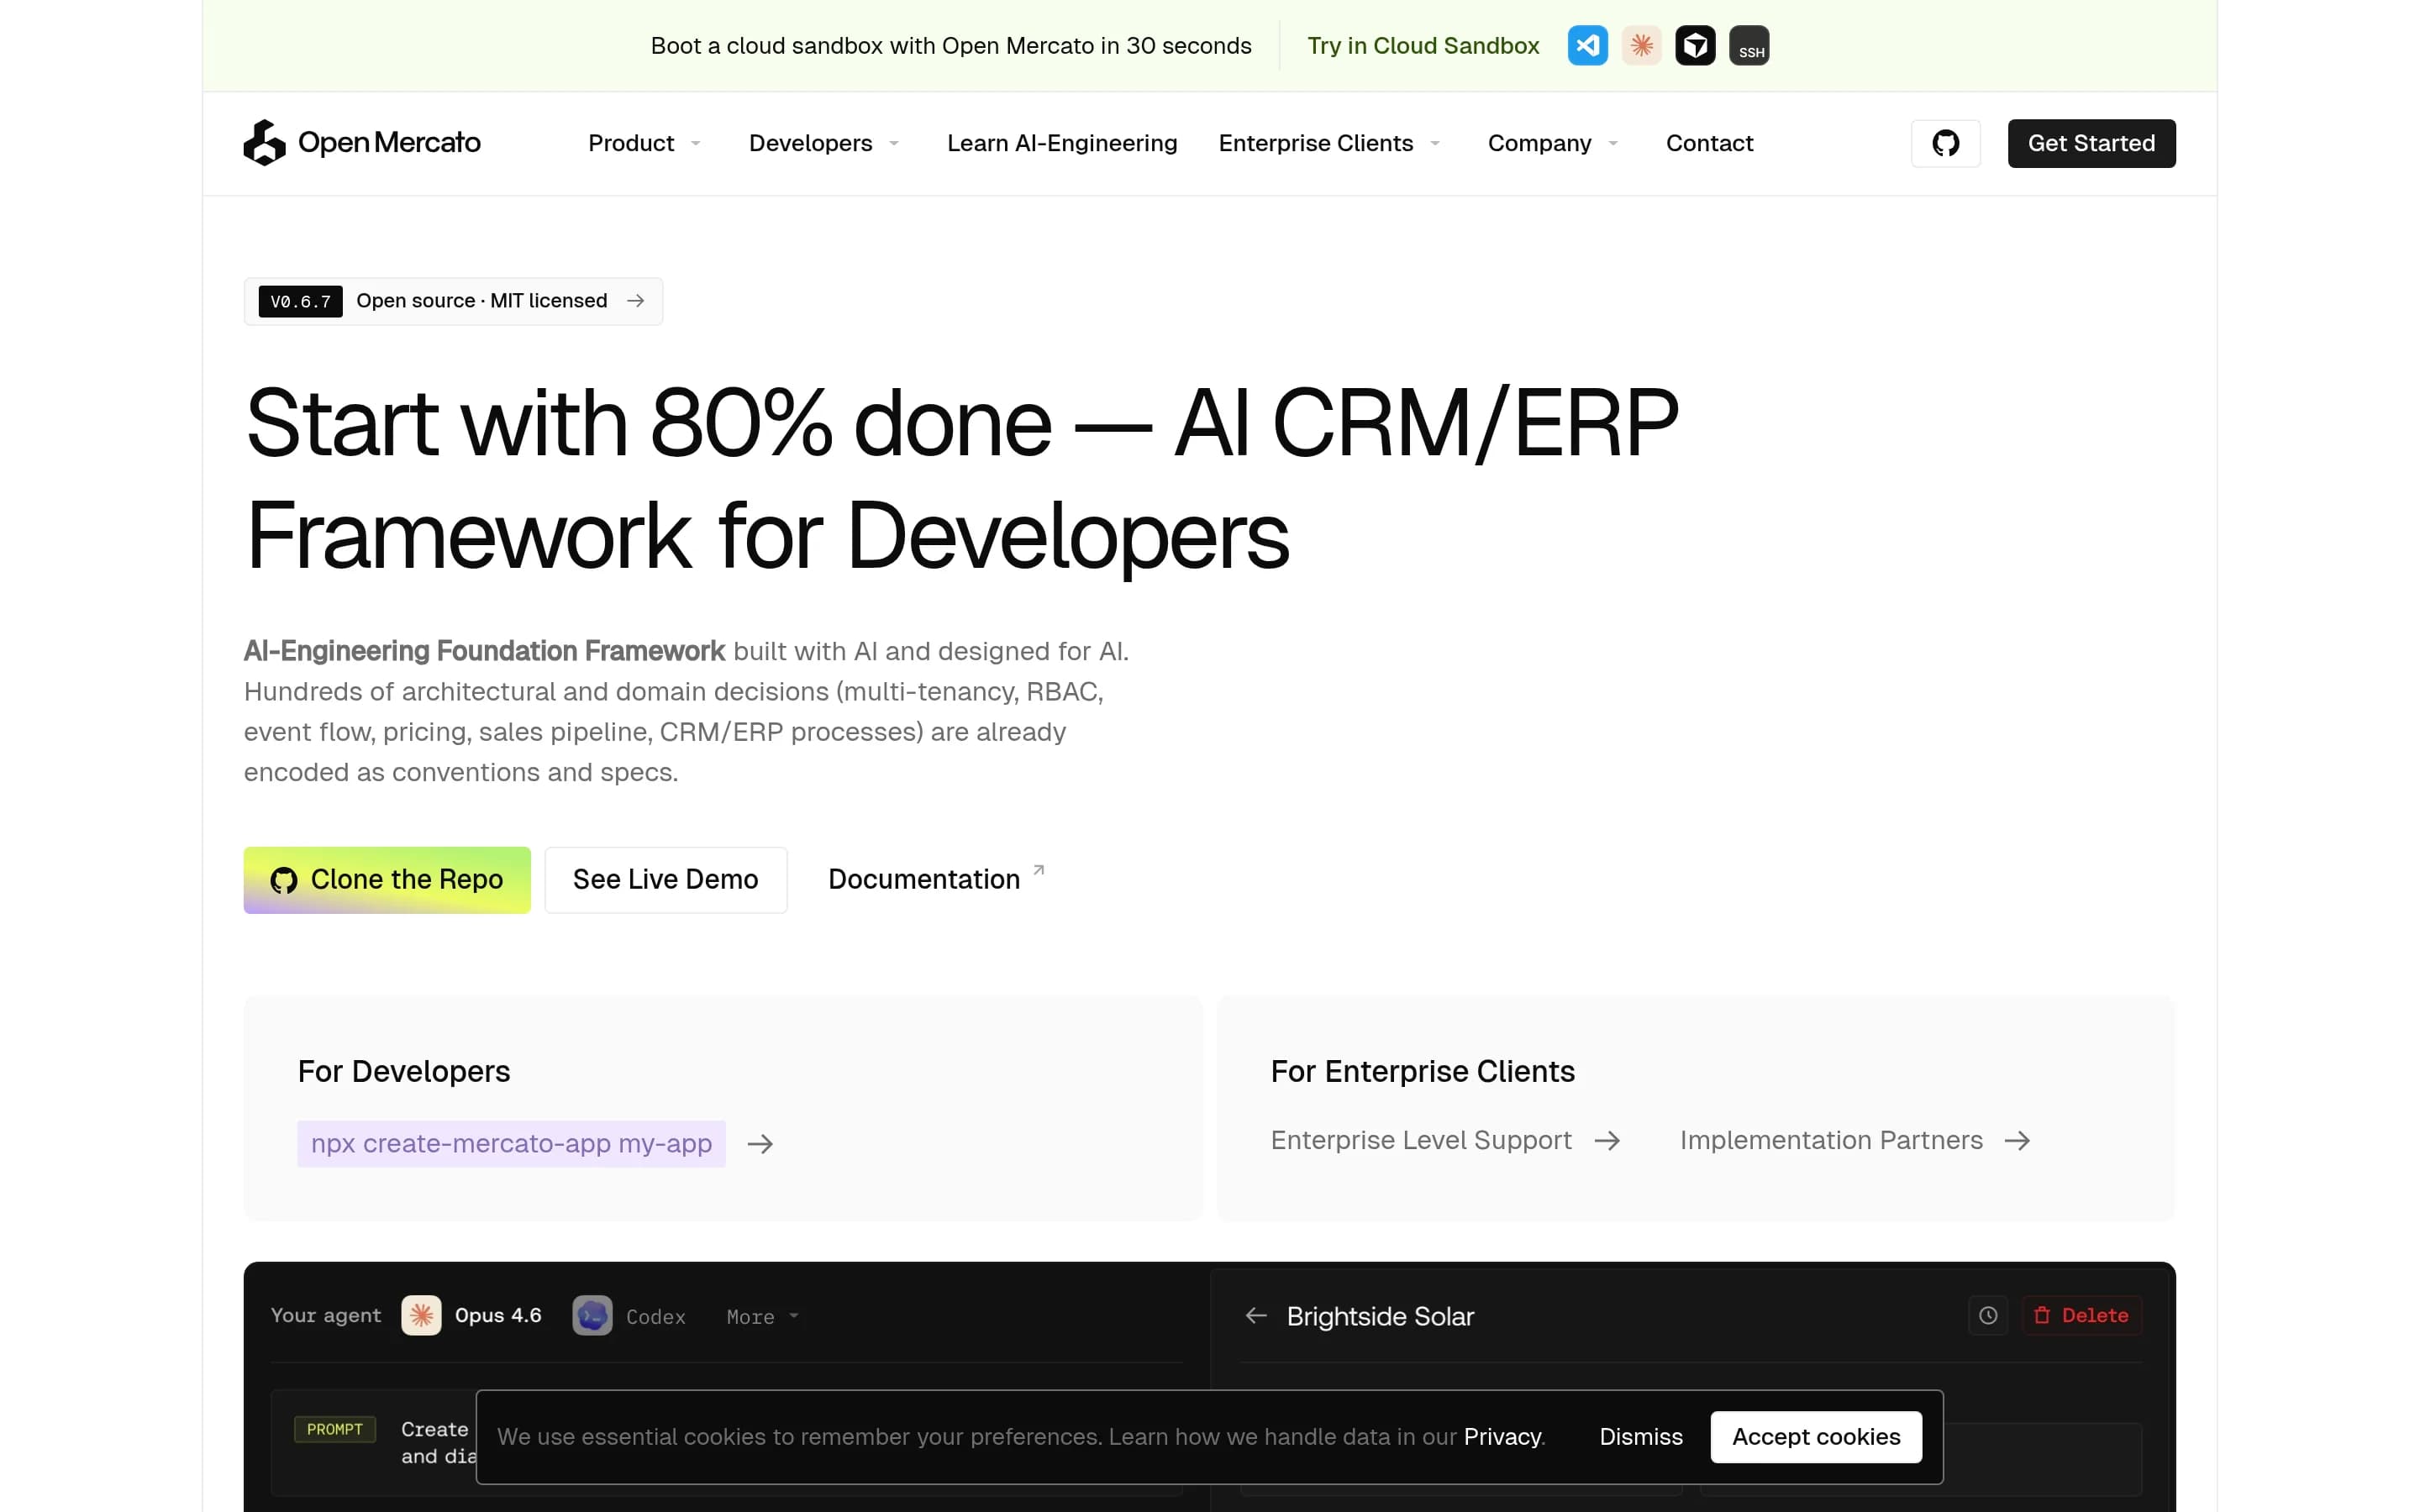The image size is (2420, 1512).
Task: Click Clone the Repo button
Action: pos(387,880)
